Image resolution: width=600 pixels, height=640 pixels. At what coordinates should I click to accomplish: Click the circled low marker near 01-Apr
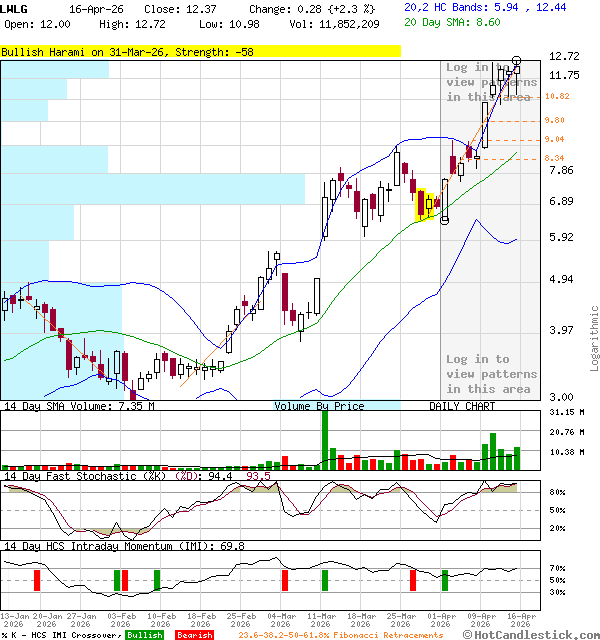(x=445, y=218)
